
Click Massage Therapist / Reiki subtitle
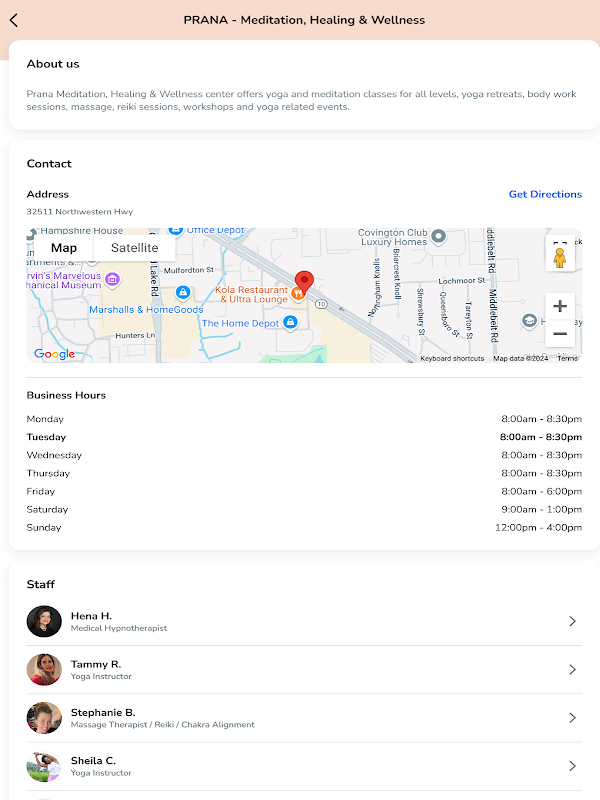coord(162,724)
